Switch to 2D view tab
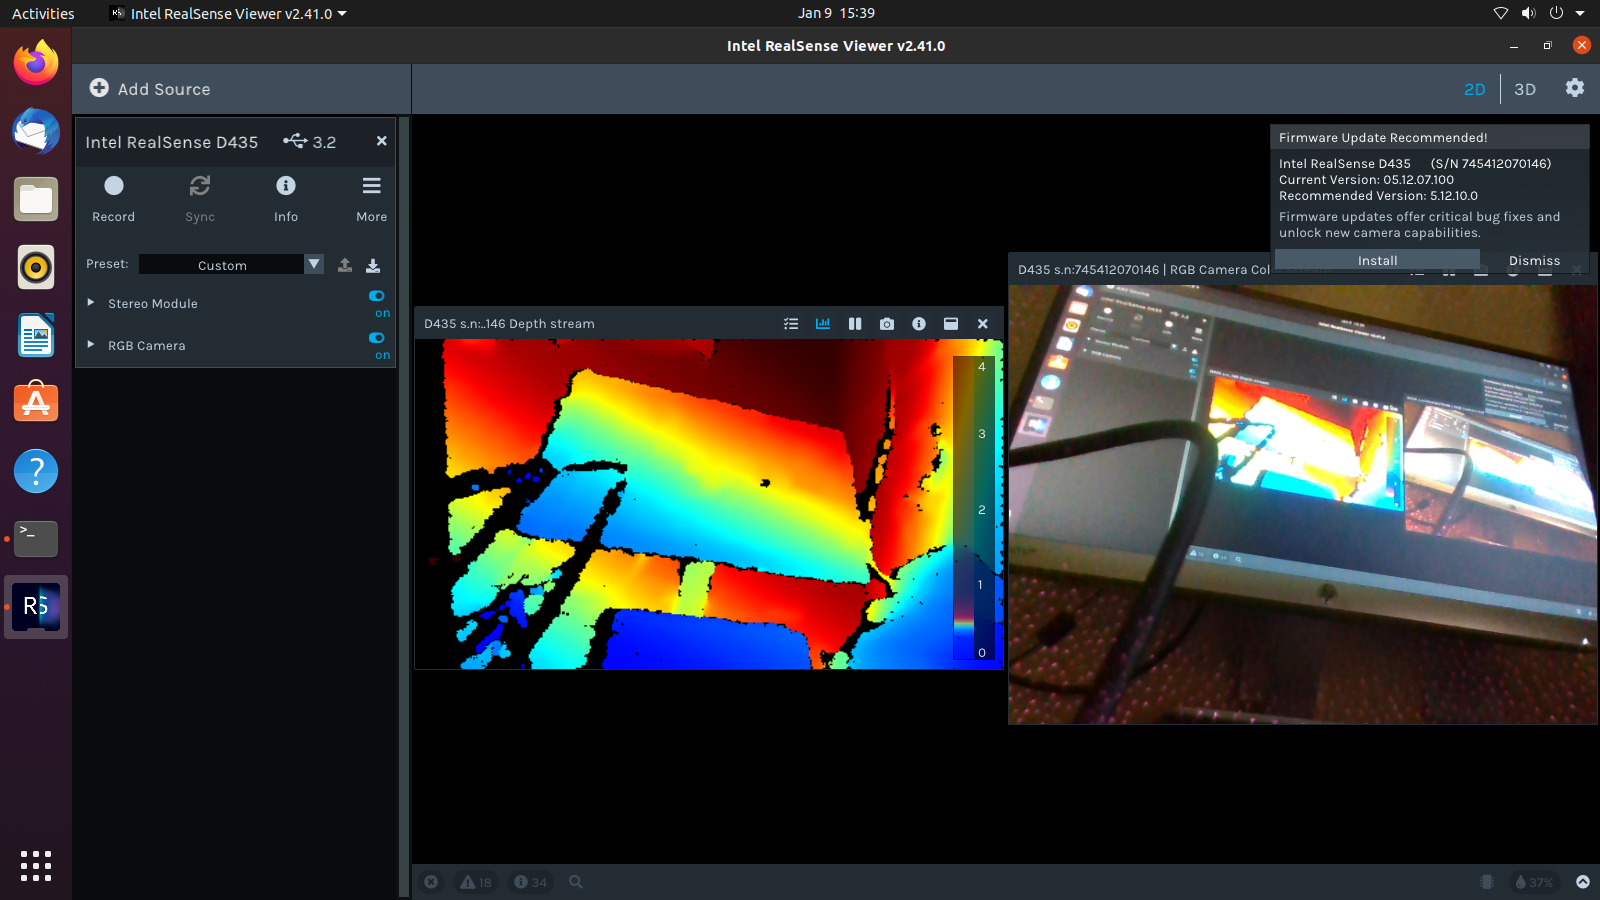The image size is (1600, 900). (1475, 89)
